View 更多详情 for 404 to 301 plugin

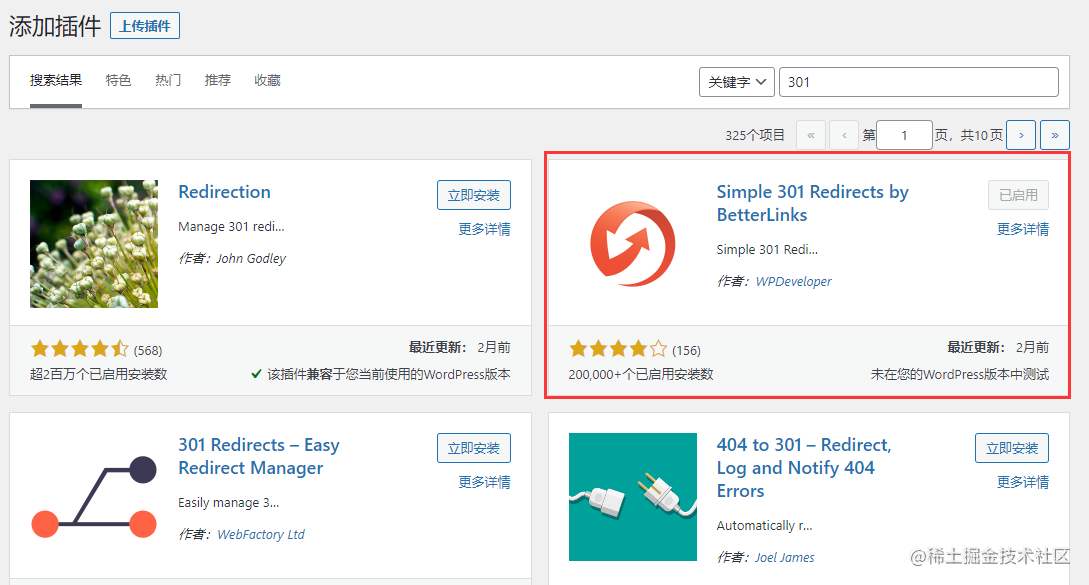[x=1022, y=482]
